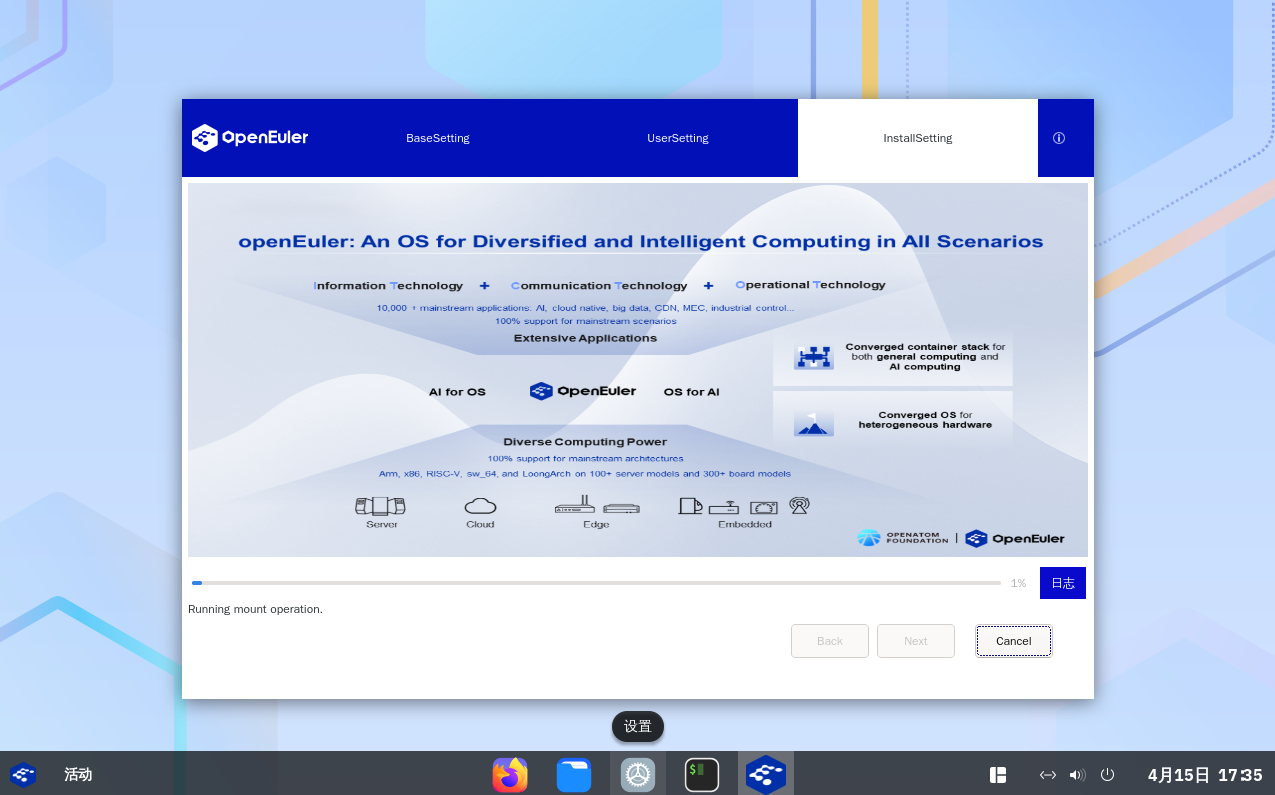The height and width of the screenshot is (795, 1275).
Task: Click the openEuler installer taskbar icon
Action: (766, 774)
